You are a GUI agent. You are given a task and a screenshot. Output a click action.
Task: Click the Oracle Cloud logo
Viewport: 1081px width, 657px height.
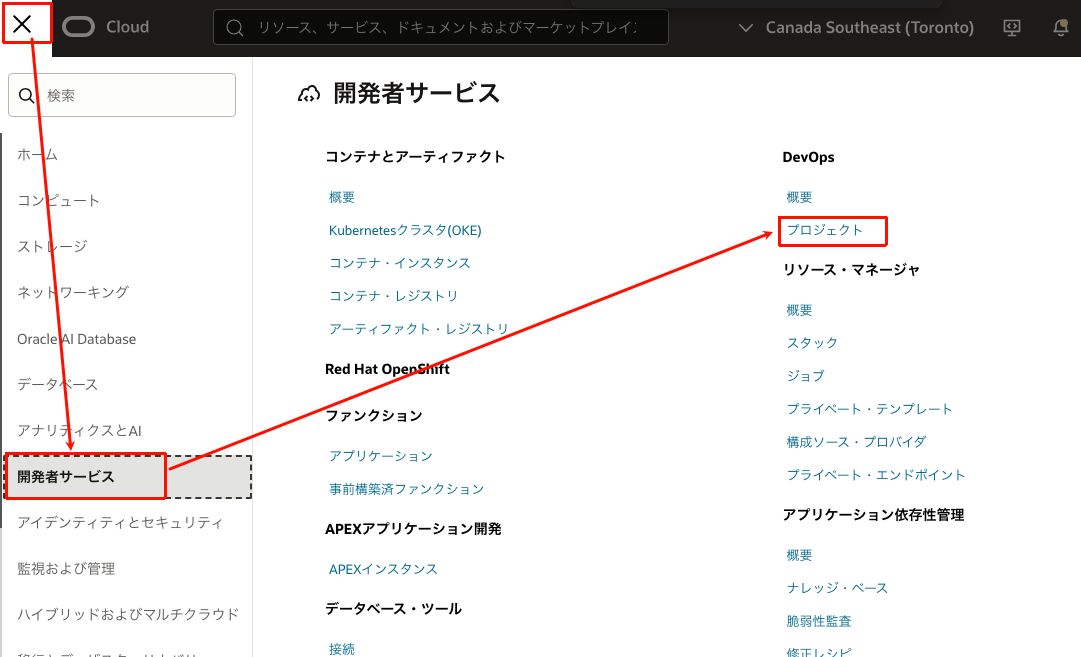[x=106, y=27]
